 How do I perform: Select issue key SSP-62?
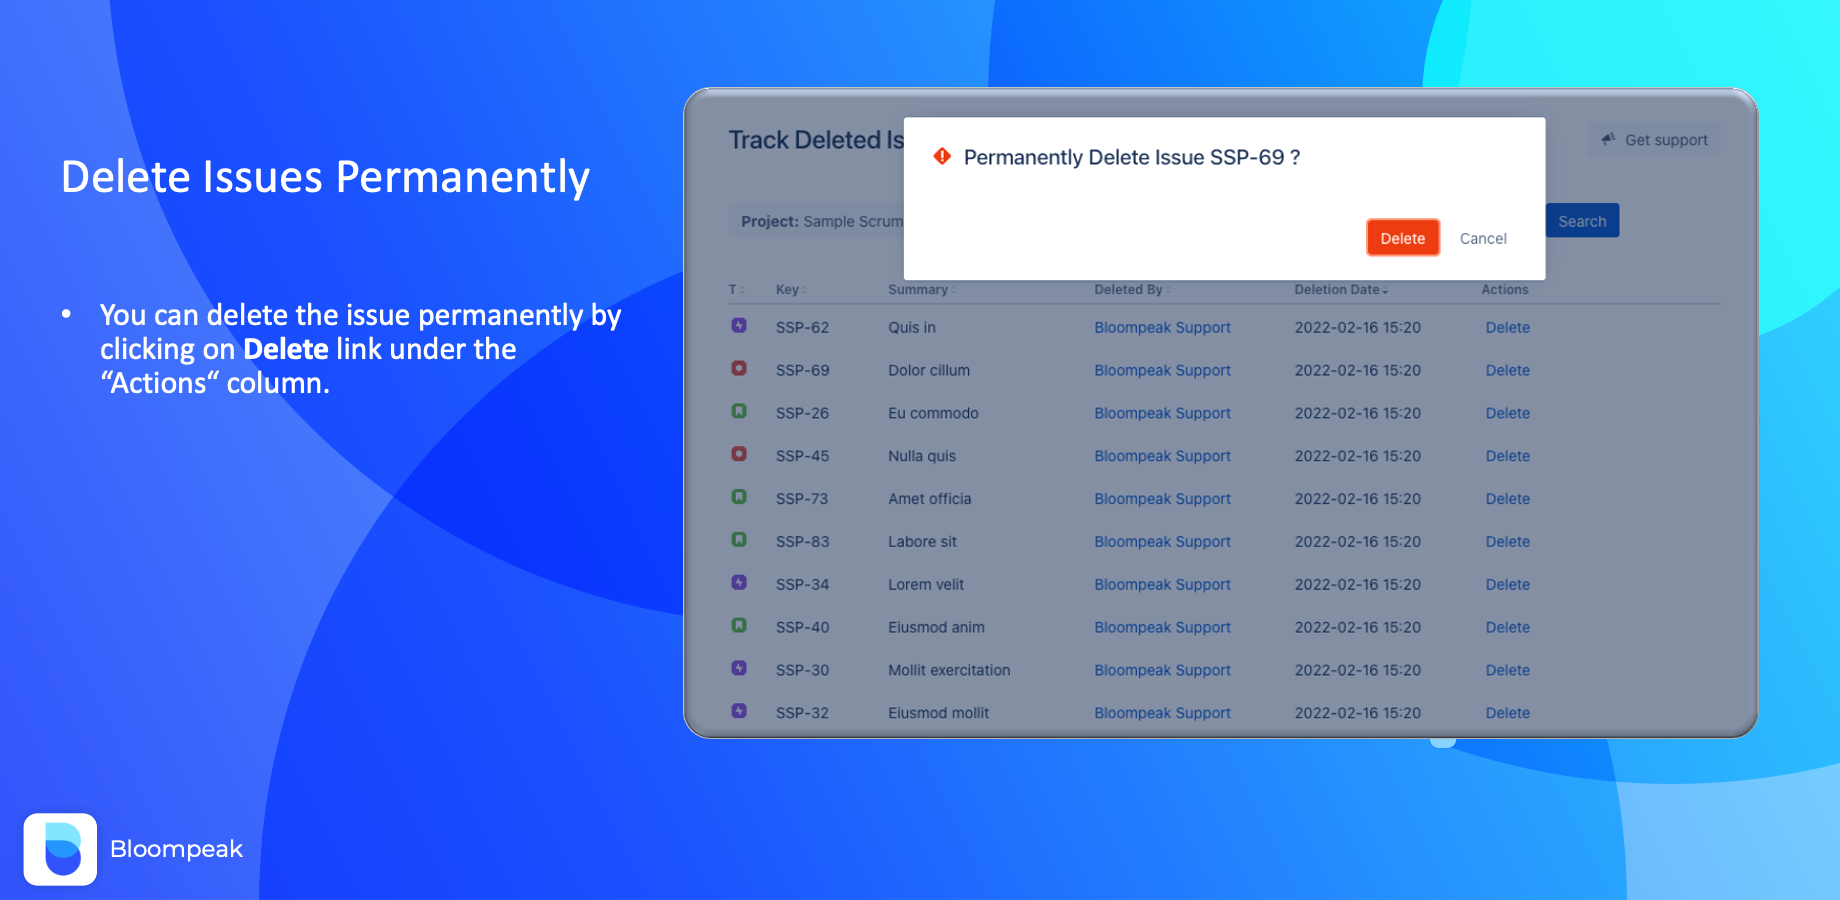pos(802,327)
